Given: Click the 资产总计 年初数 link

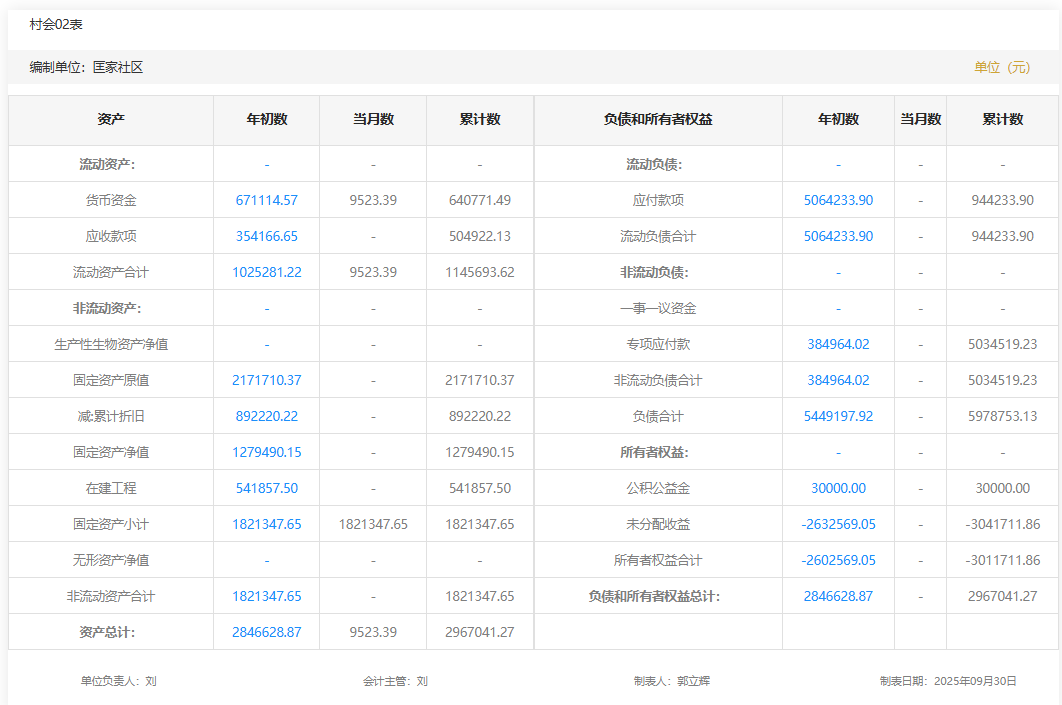Looking at the screenshot, I should pyautogui.click(x=266, y=632).
